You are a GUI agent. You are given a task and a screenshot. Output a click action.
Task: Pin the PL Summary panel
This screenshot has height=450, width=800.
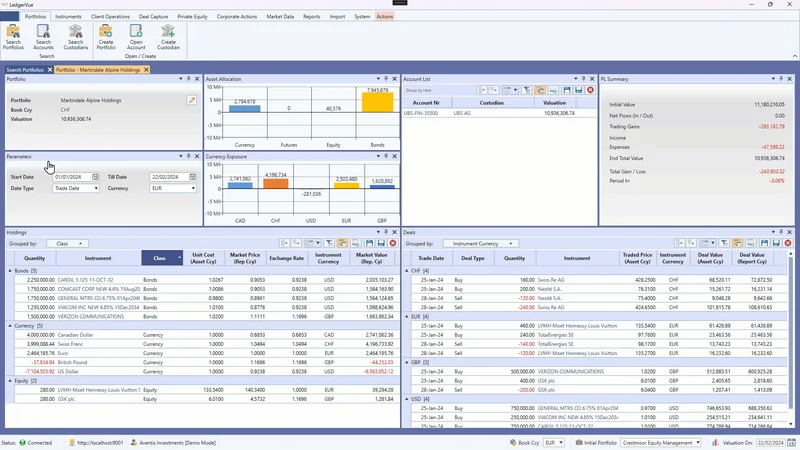point(781,79)
